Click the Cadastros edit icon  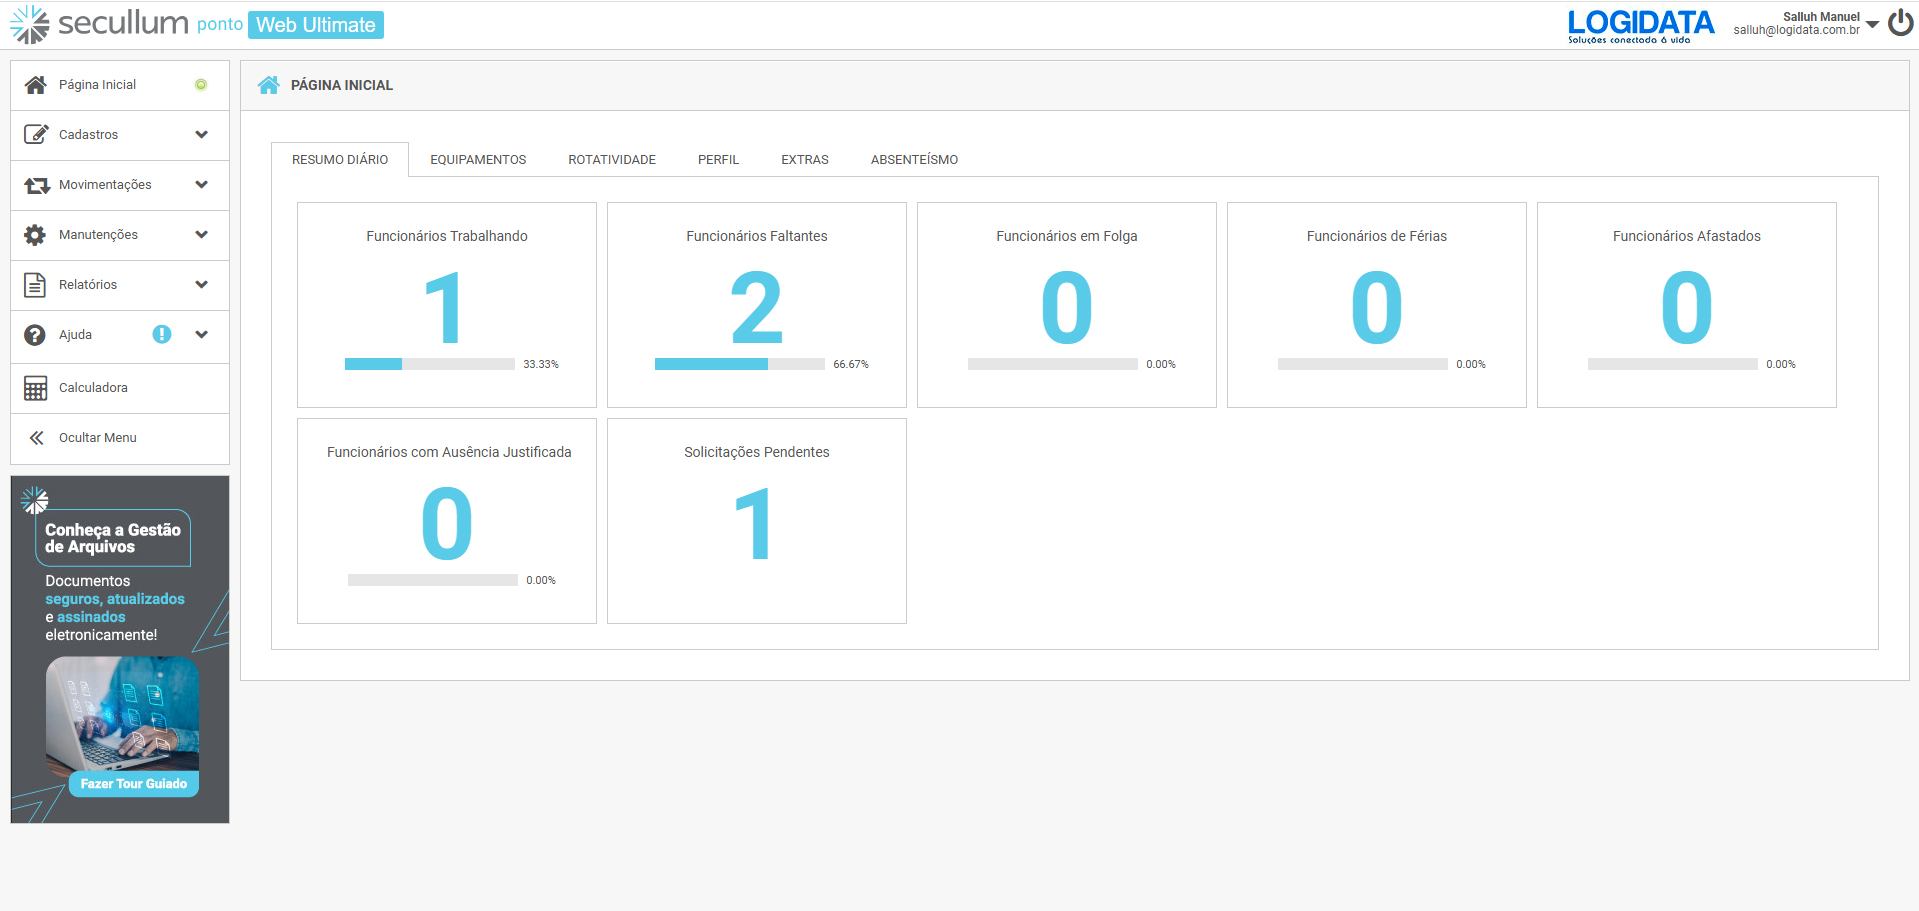[x=36, y=135]
